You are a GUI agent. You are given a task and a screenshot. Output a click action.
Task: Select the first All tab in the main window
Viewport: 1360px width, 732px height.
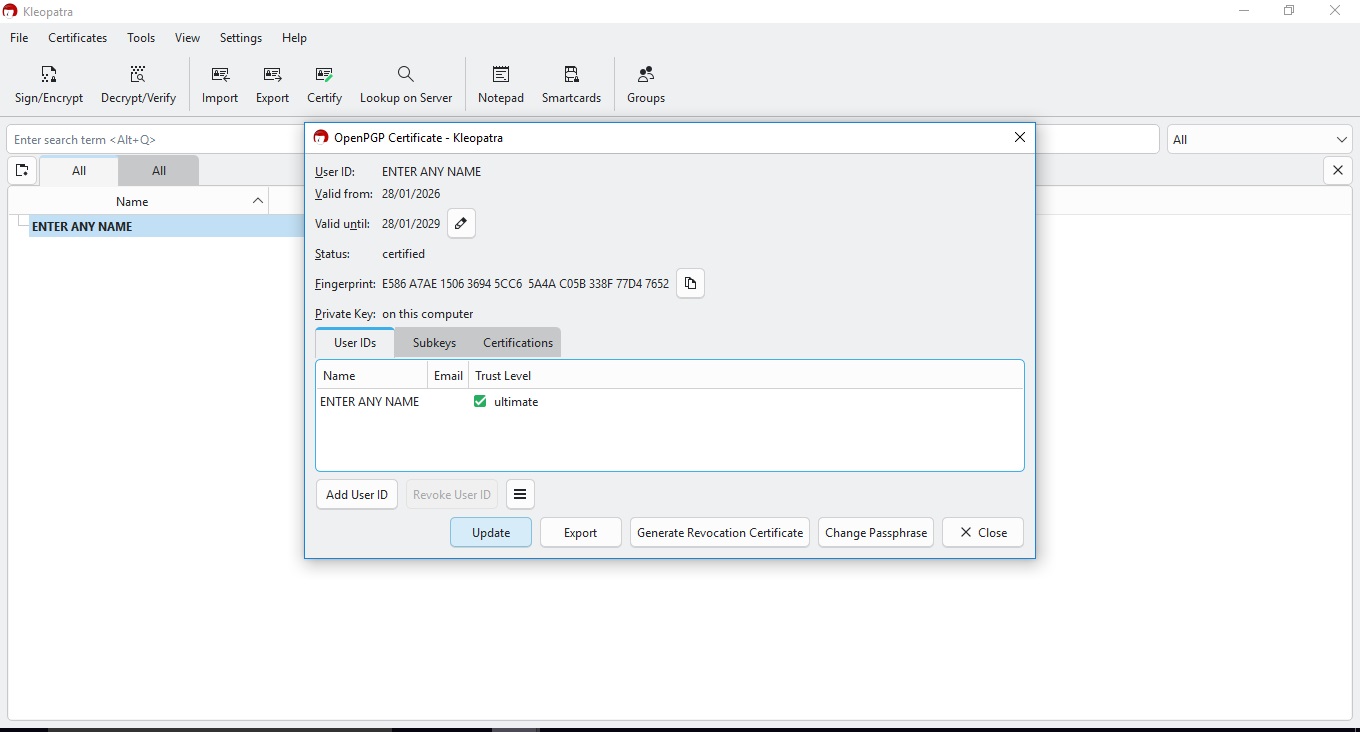(79, 171)
